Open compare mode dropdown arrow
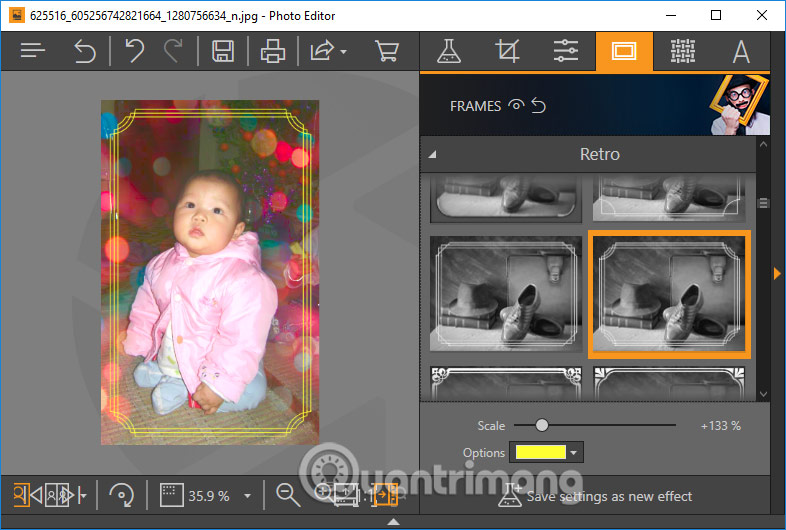786x530 pixels. (82, 496)
